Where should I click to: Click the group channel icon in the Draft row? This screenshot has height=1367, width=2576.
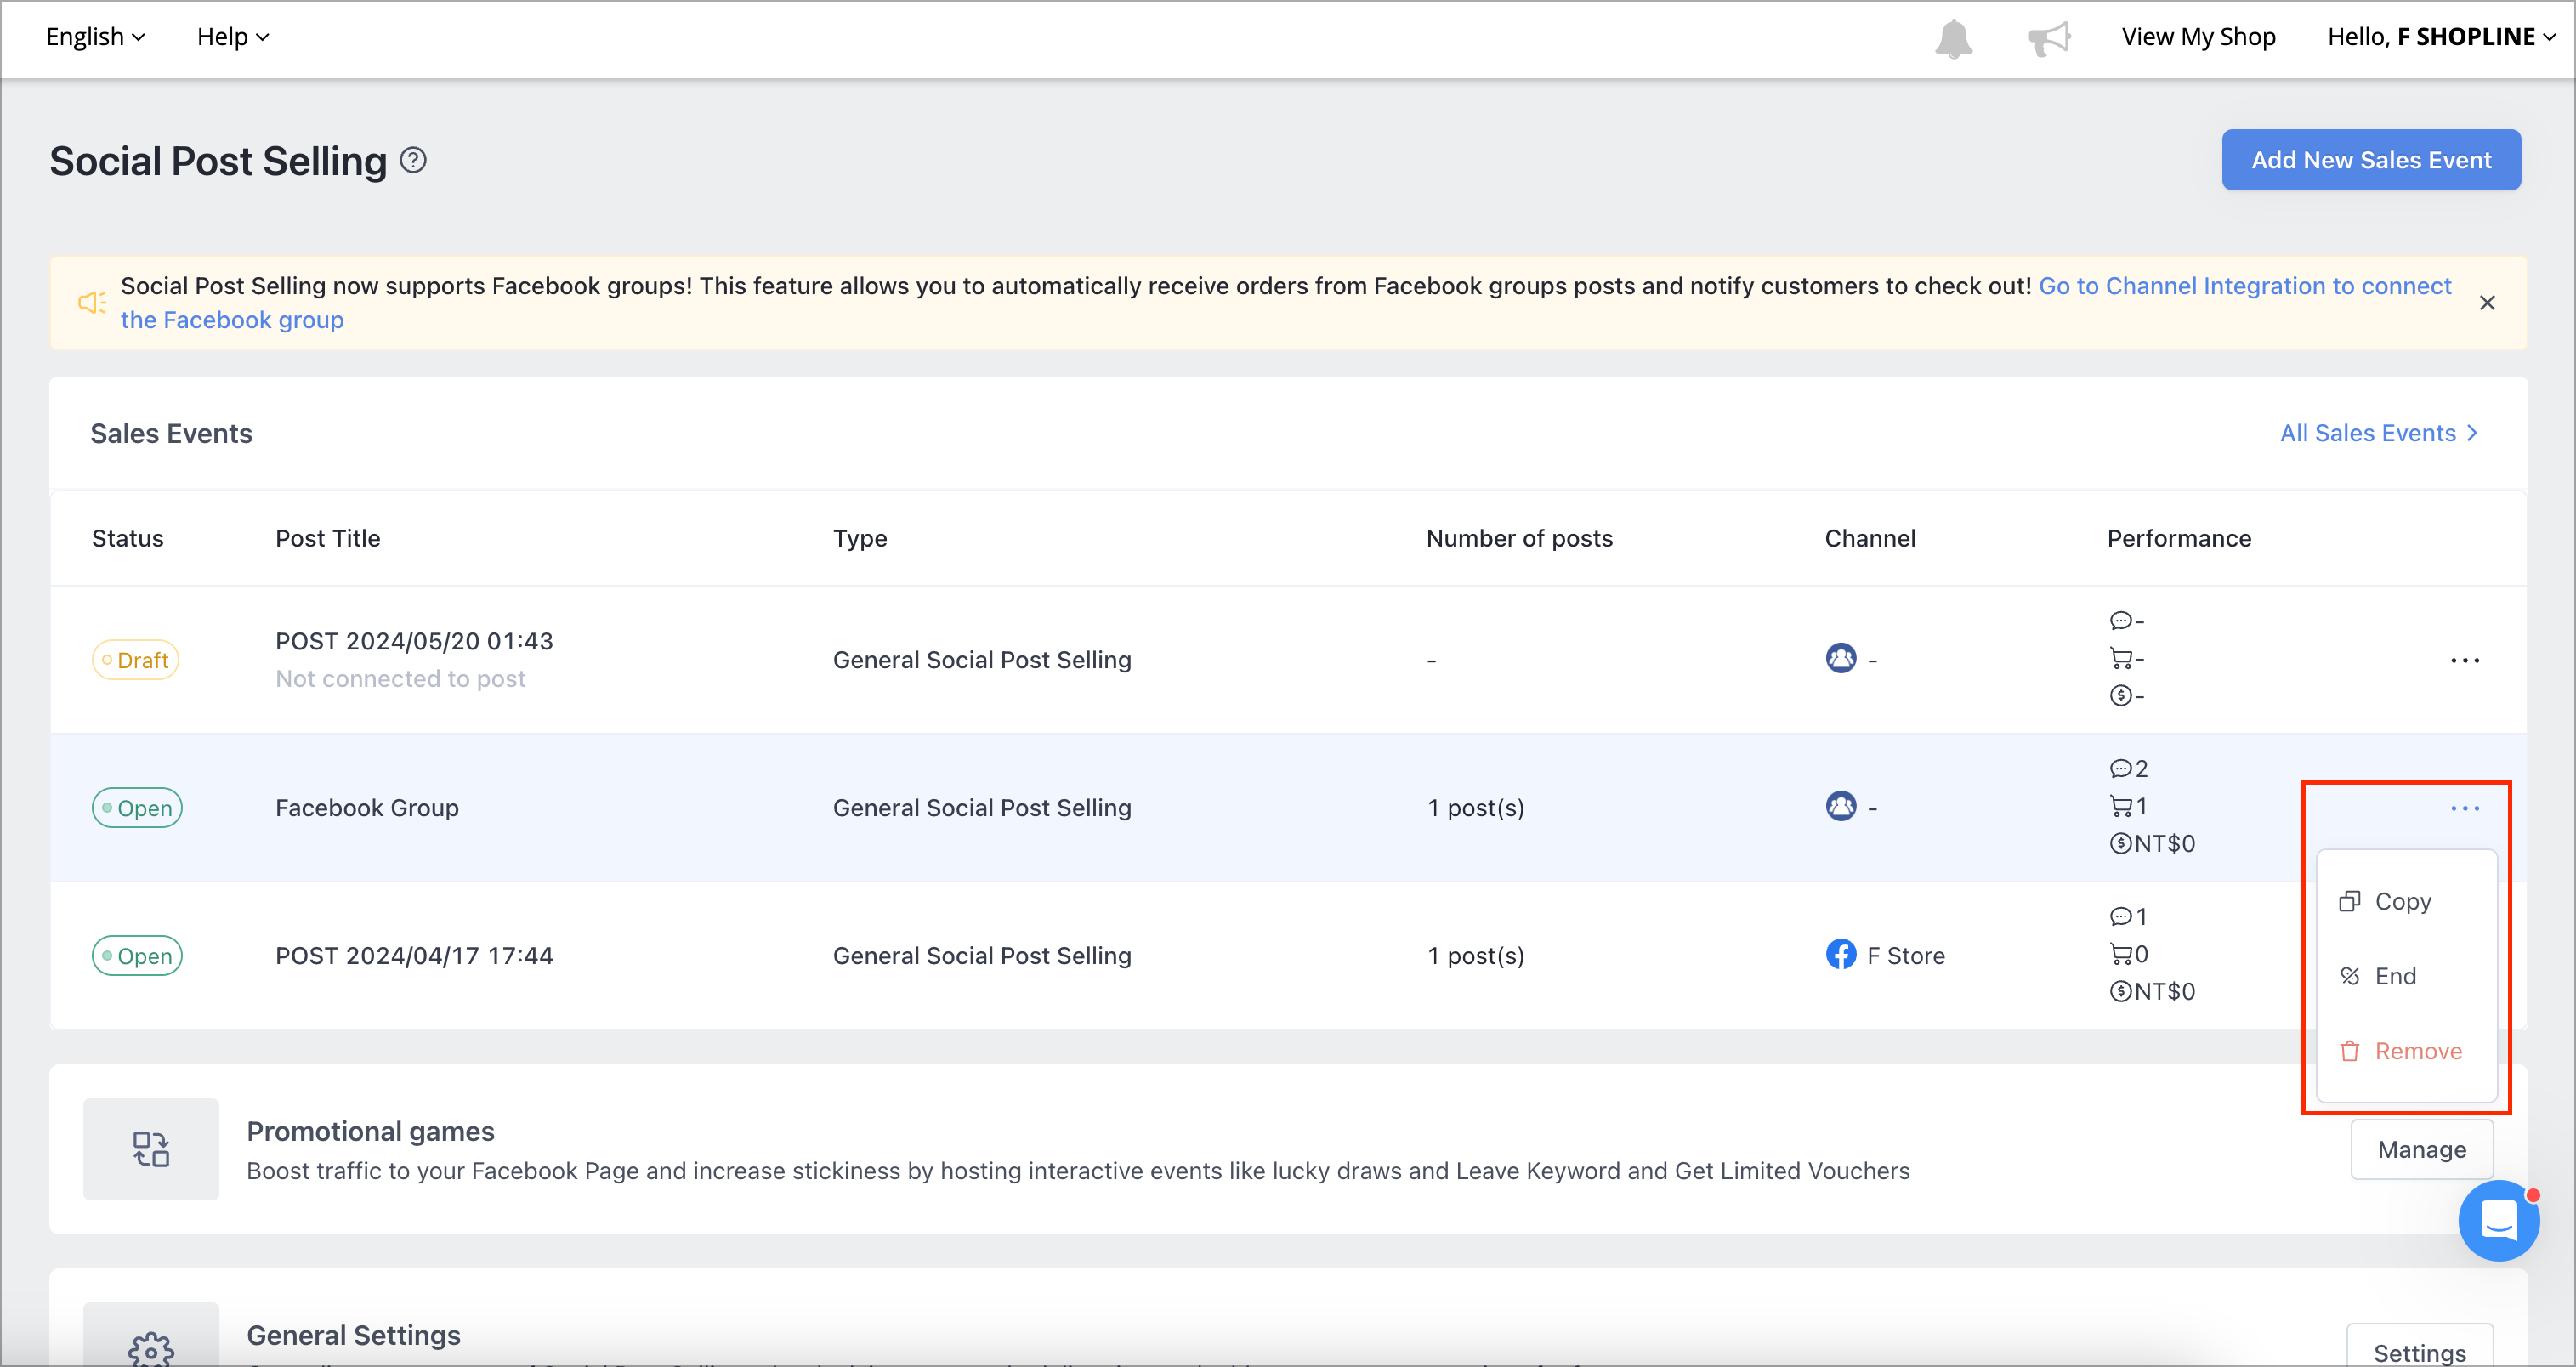click(1840, 658)
